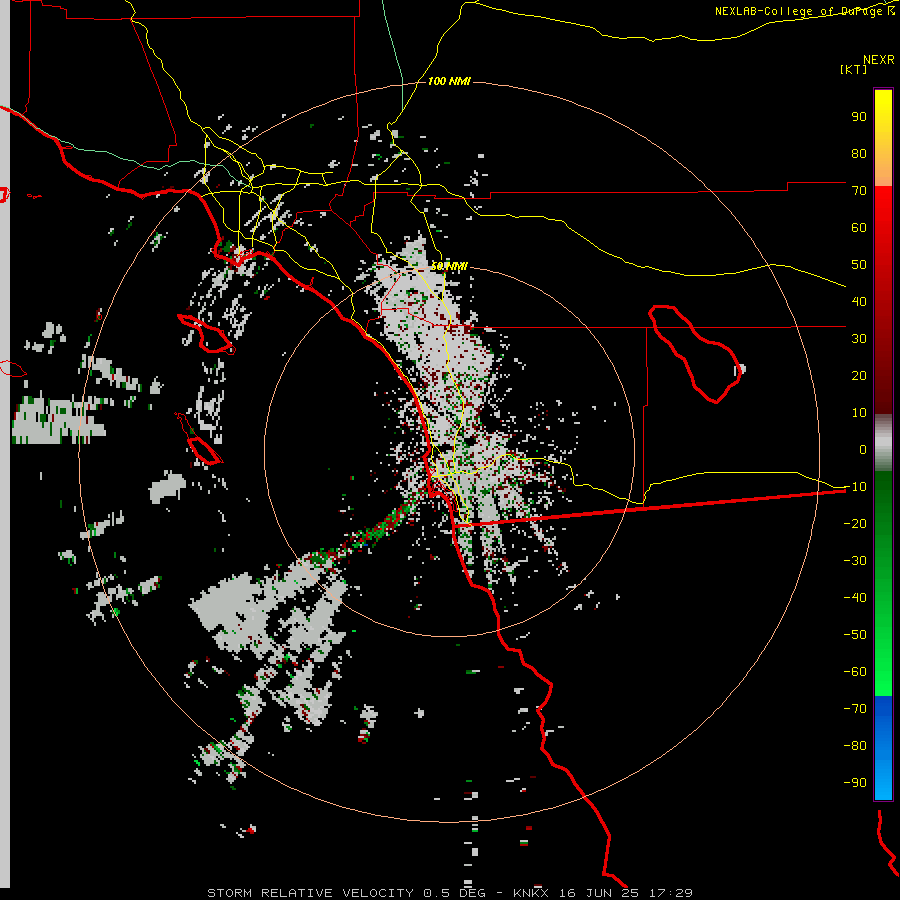The height and width of the screenshot is (900, 900).
Task: Click the [KT] units label
Action: click(x=854, y=69)
